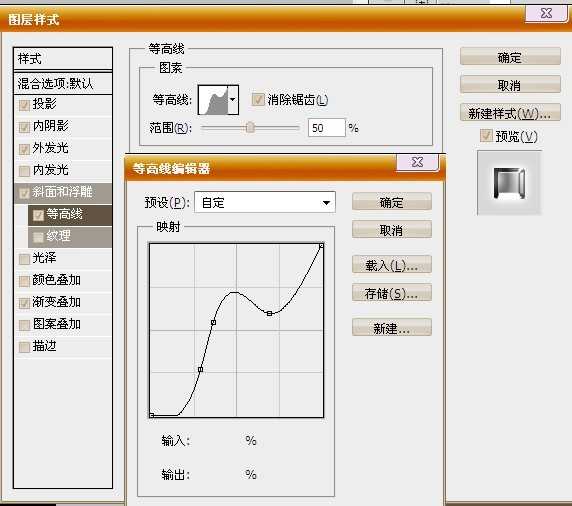The width and height of the screenshot is (572, 506).
Task: Select 混合选项:默认 blending options
Action: [63, 84]
